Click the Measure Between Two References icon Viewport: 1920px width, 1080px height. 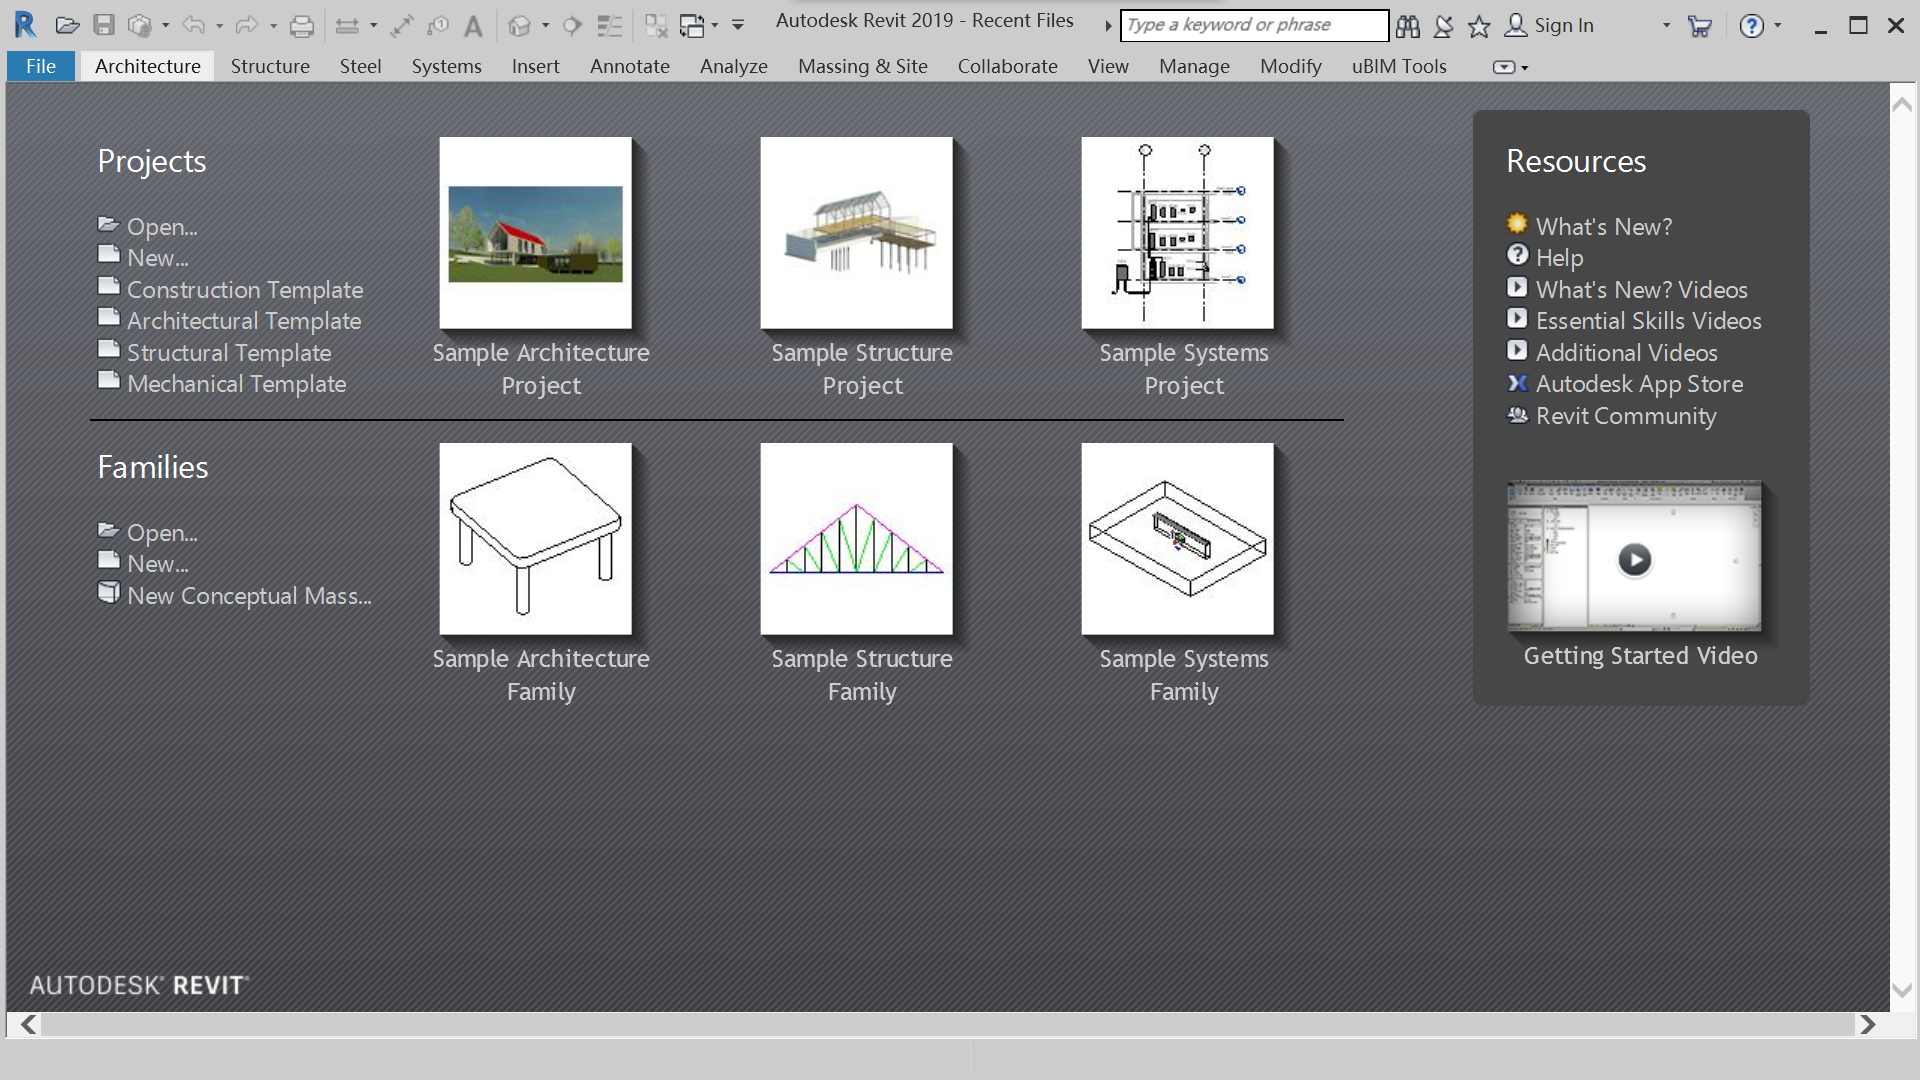click(346, 26)
